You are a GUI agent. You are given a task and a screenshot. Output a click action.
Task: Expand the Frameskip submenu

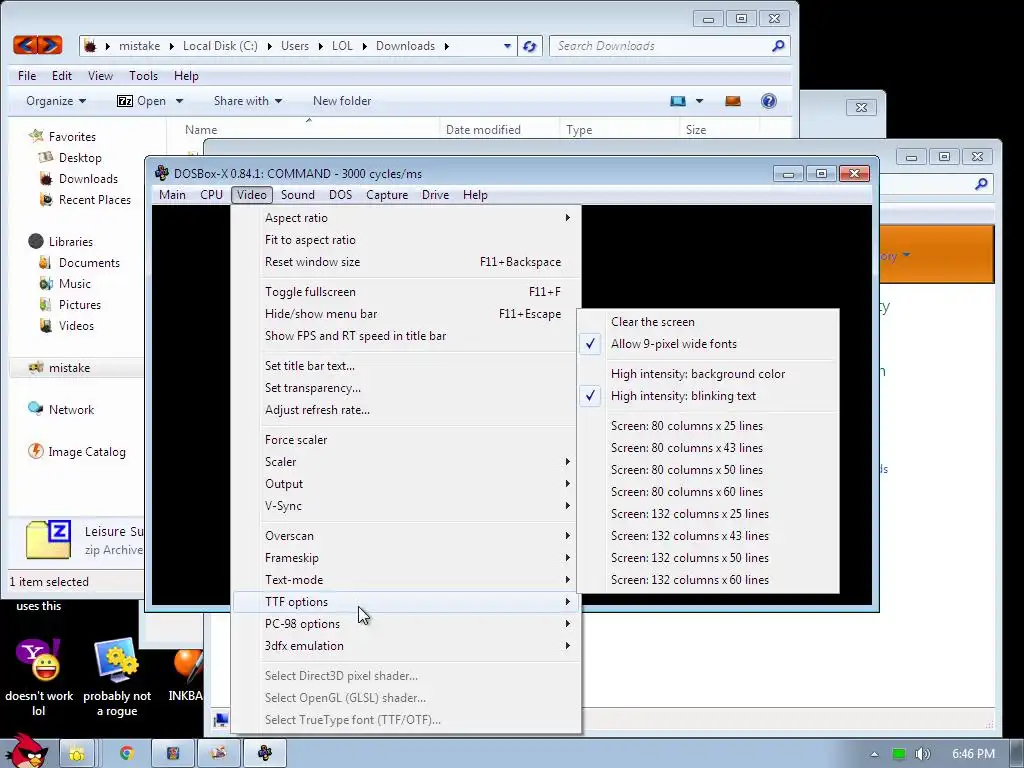(x=406, y=558)
